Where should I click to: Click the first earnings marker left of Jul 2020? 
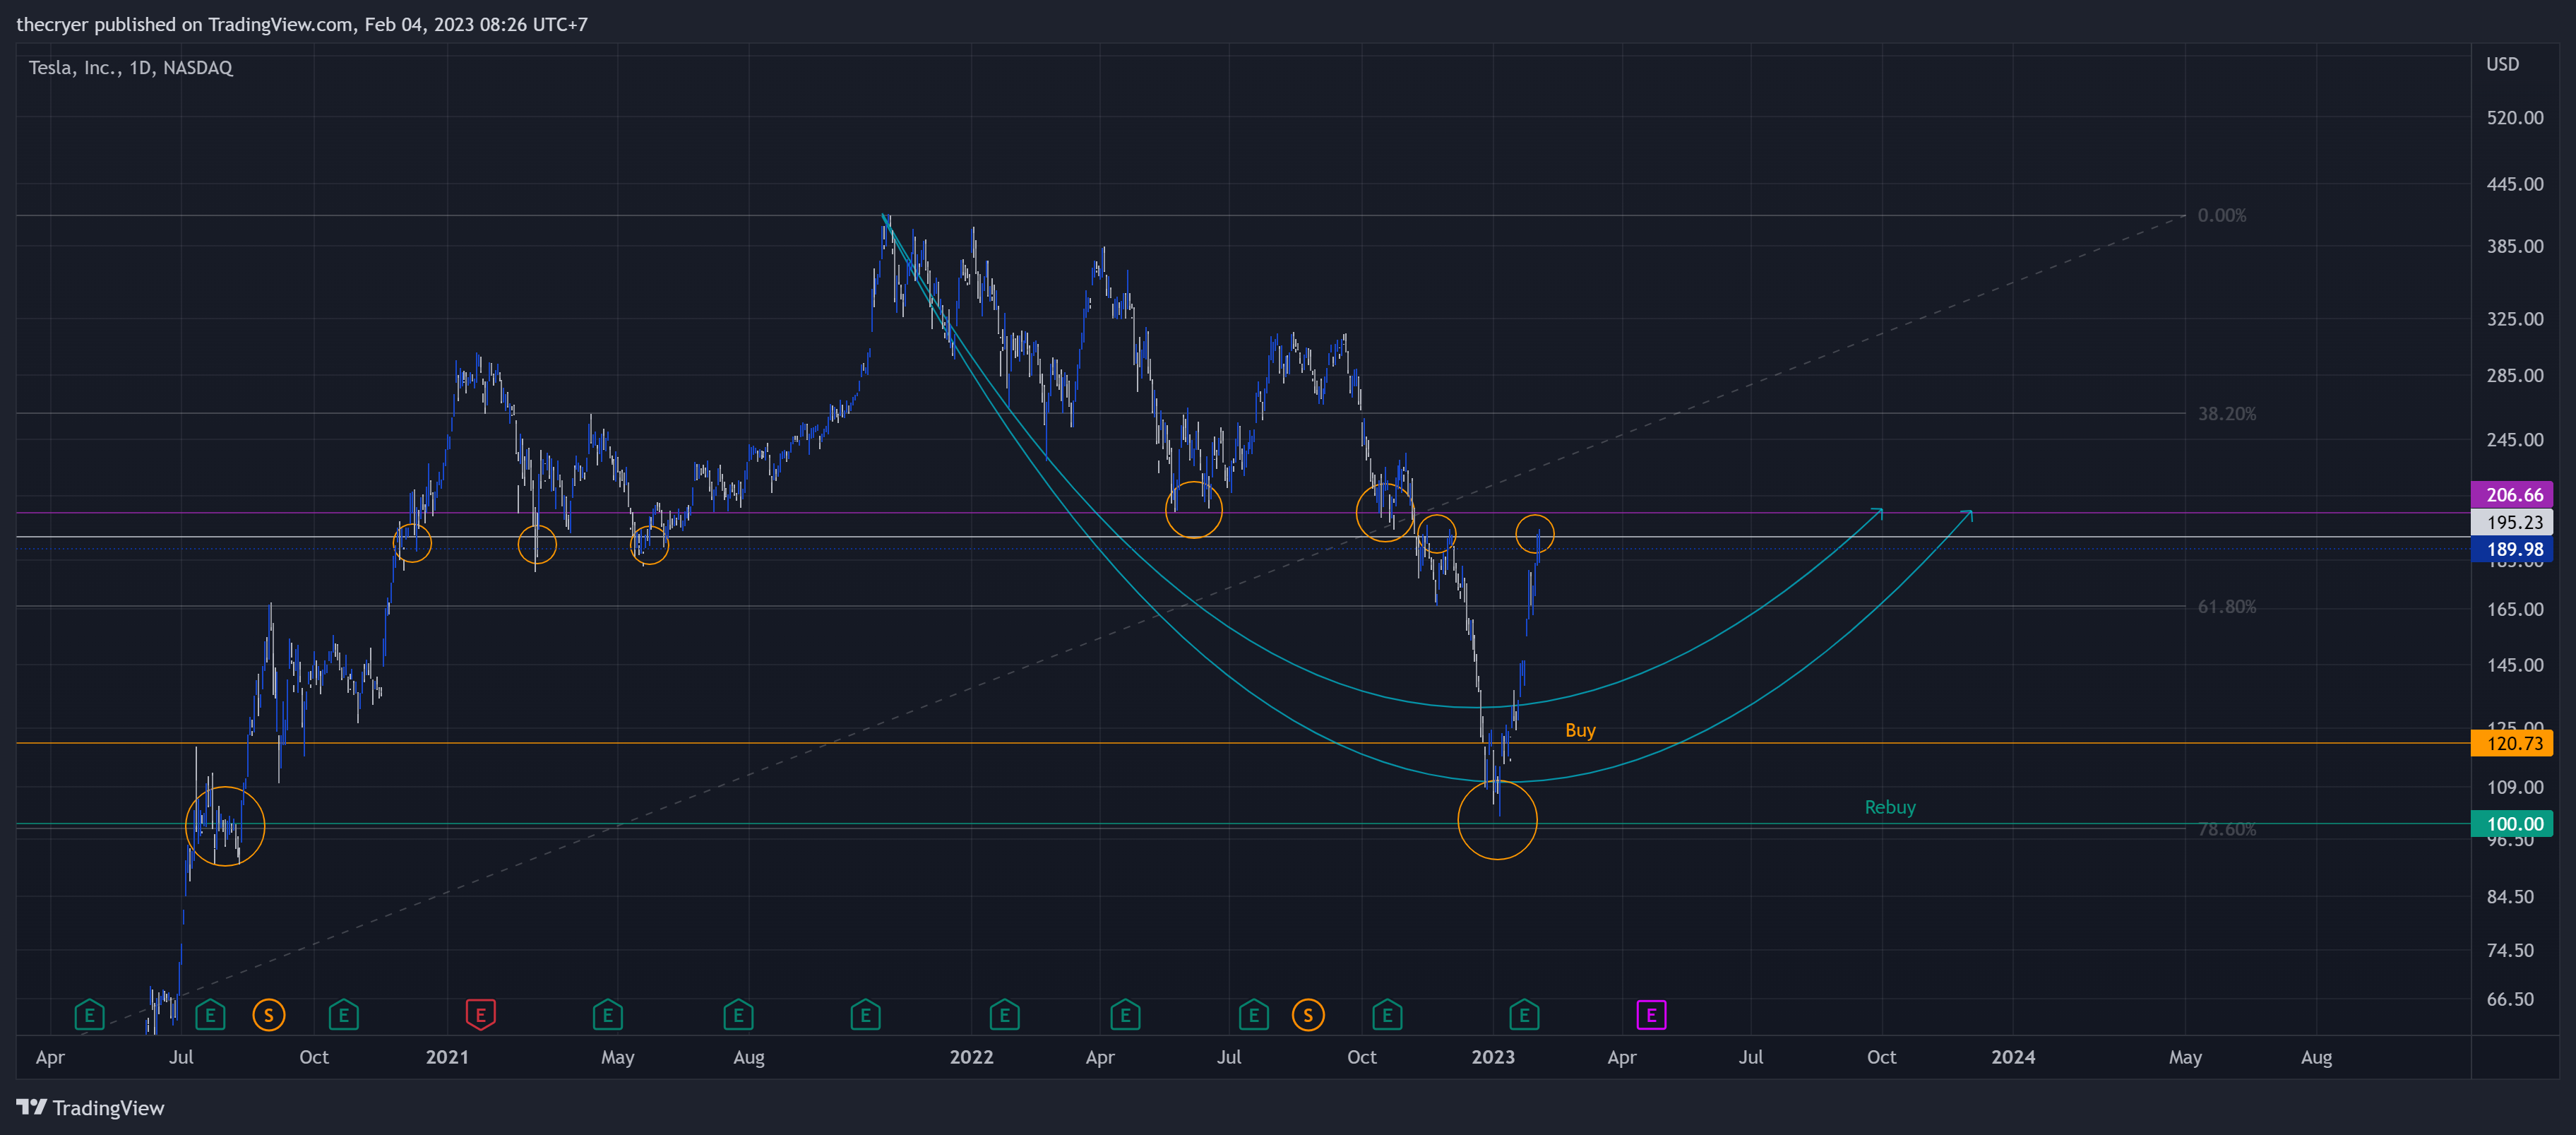pos(89,1015)
